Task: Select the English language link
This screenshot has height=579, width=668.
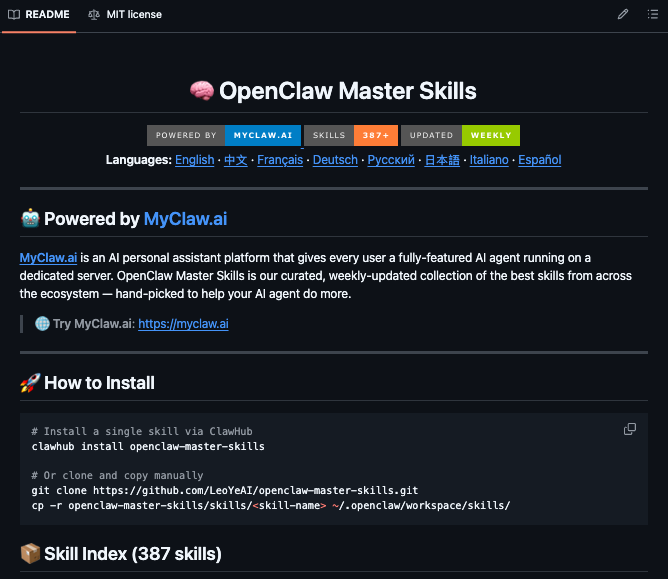Action: (195, 160)
